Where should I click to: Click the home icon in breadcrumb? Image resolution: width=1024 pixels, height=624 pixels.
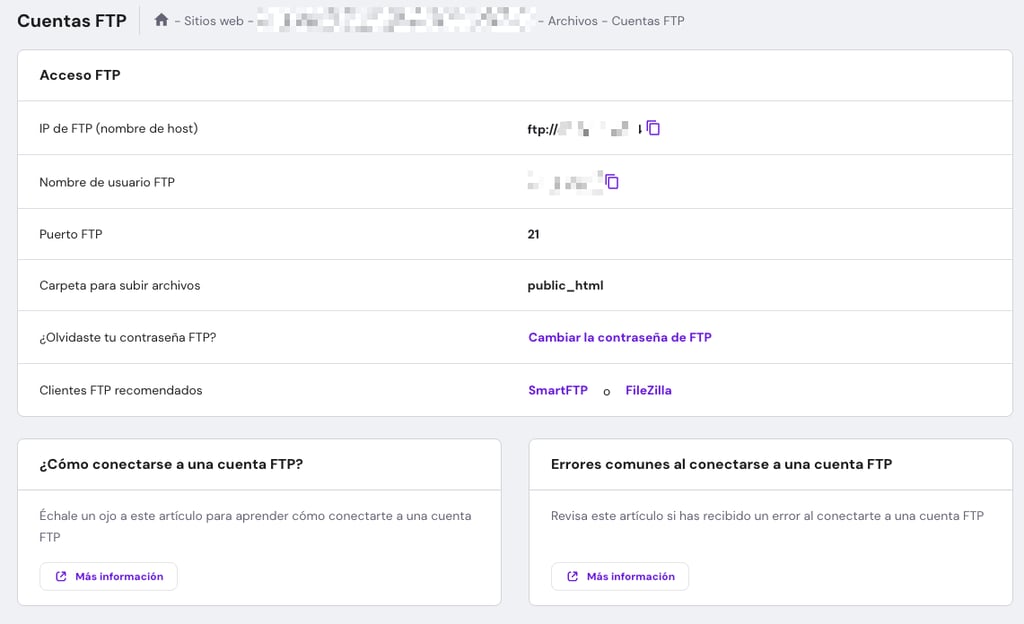(161, 20)
